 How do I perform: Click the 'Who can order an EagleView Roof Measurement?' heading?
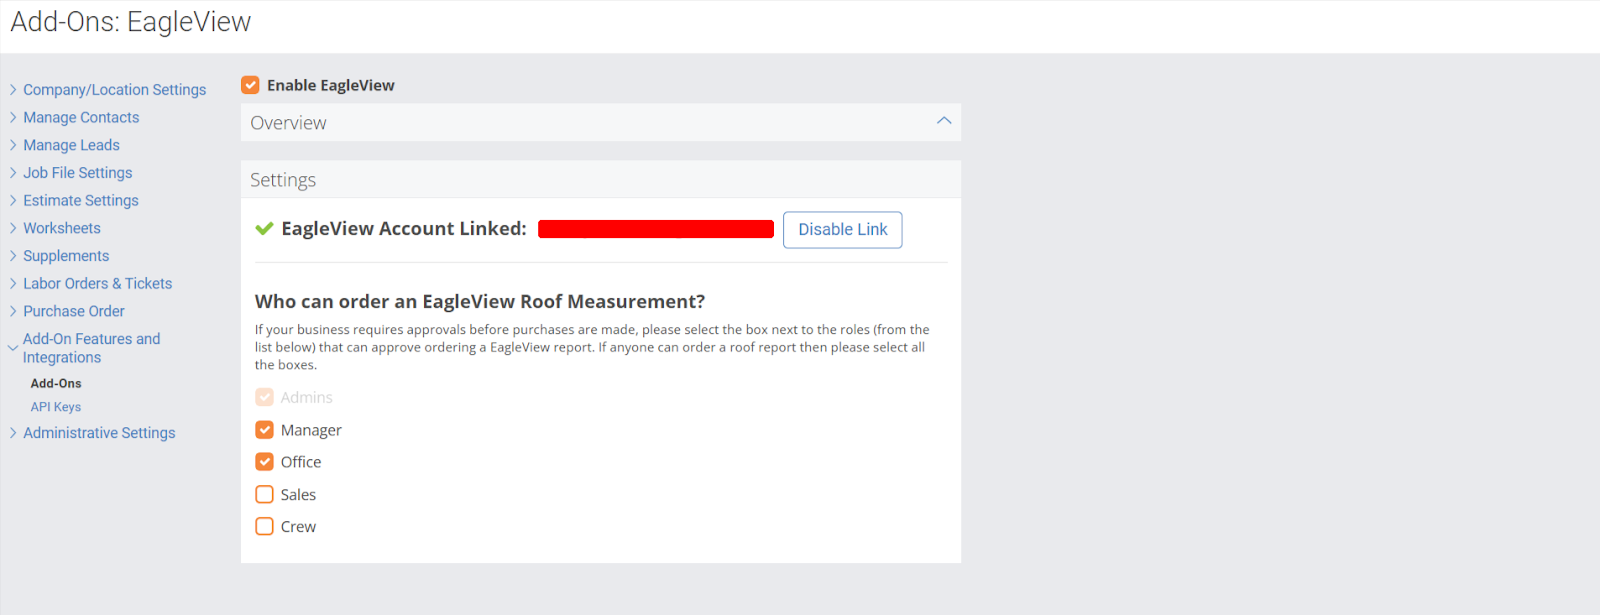(x=480, y=302)
